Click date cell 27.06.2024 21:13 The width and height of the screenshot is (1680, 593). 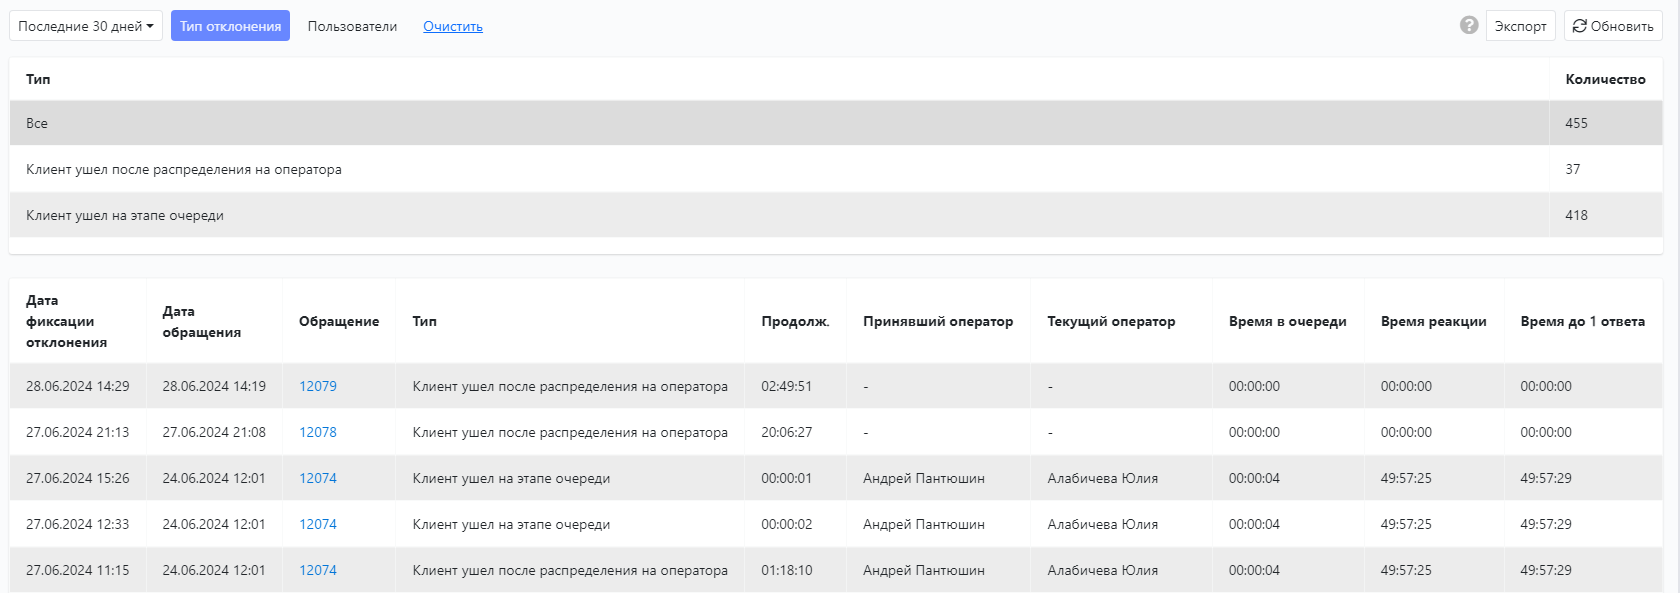tap(78, 432)
